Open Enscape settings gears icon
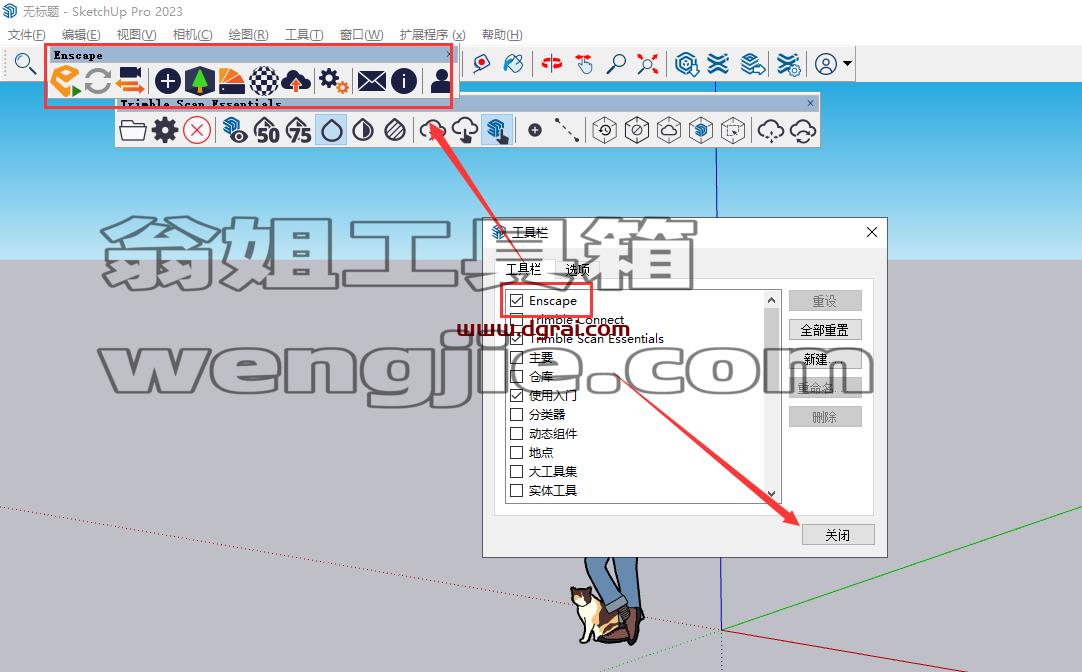This screenshot has width=1082, height=672. [x=333, y=81]
